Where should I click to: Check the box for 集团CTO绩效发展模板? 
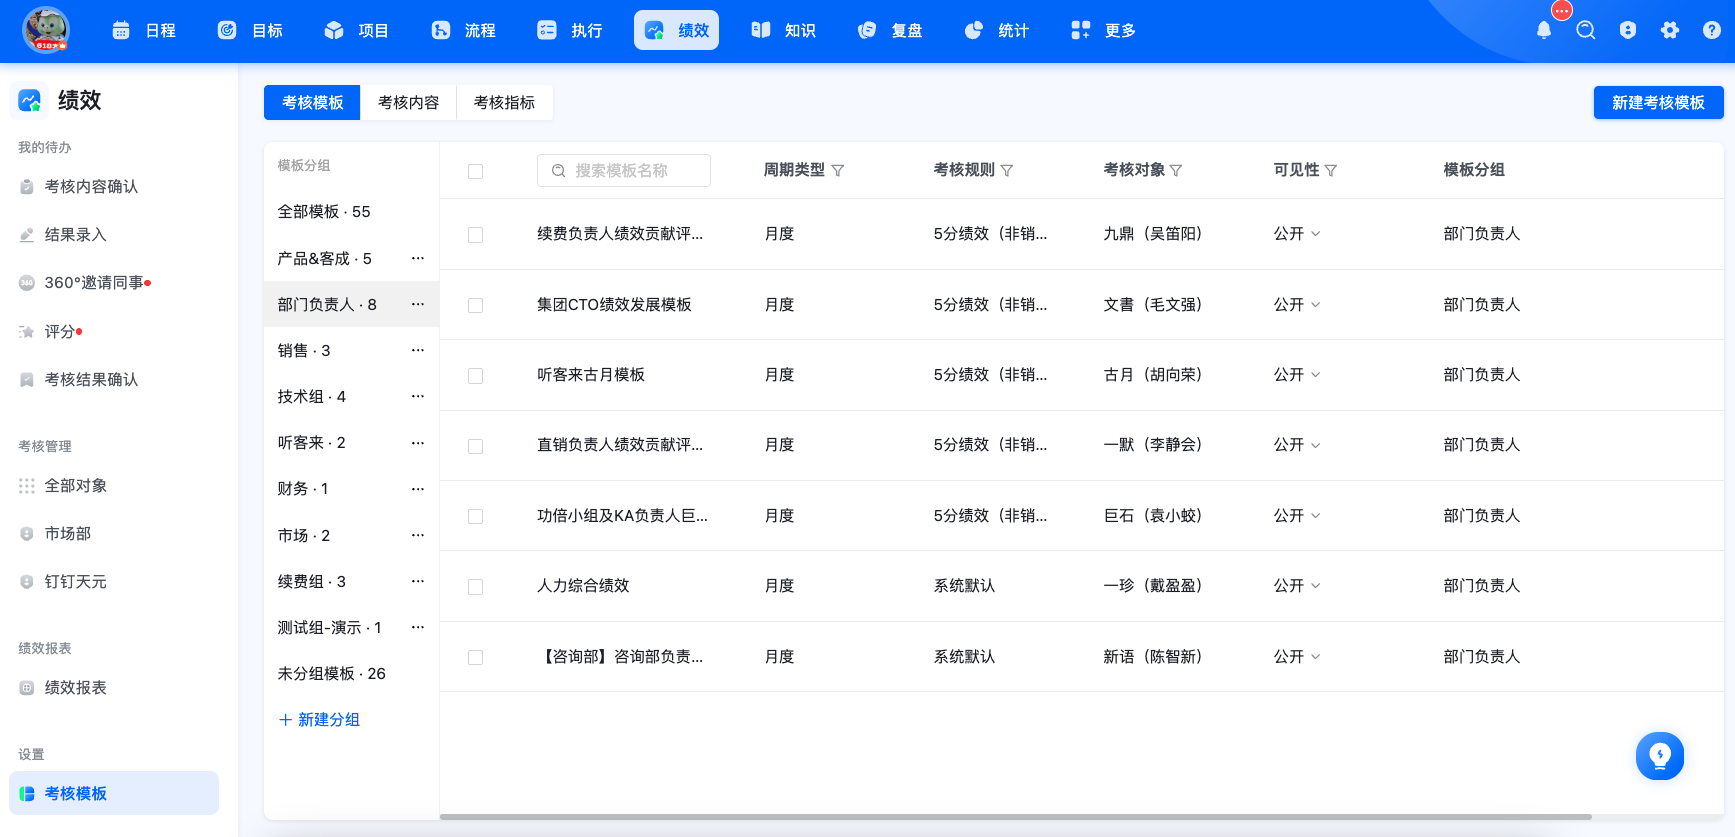tap(476, 305)
